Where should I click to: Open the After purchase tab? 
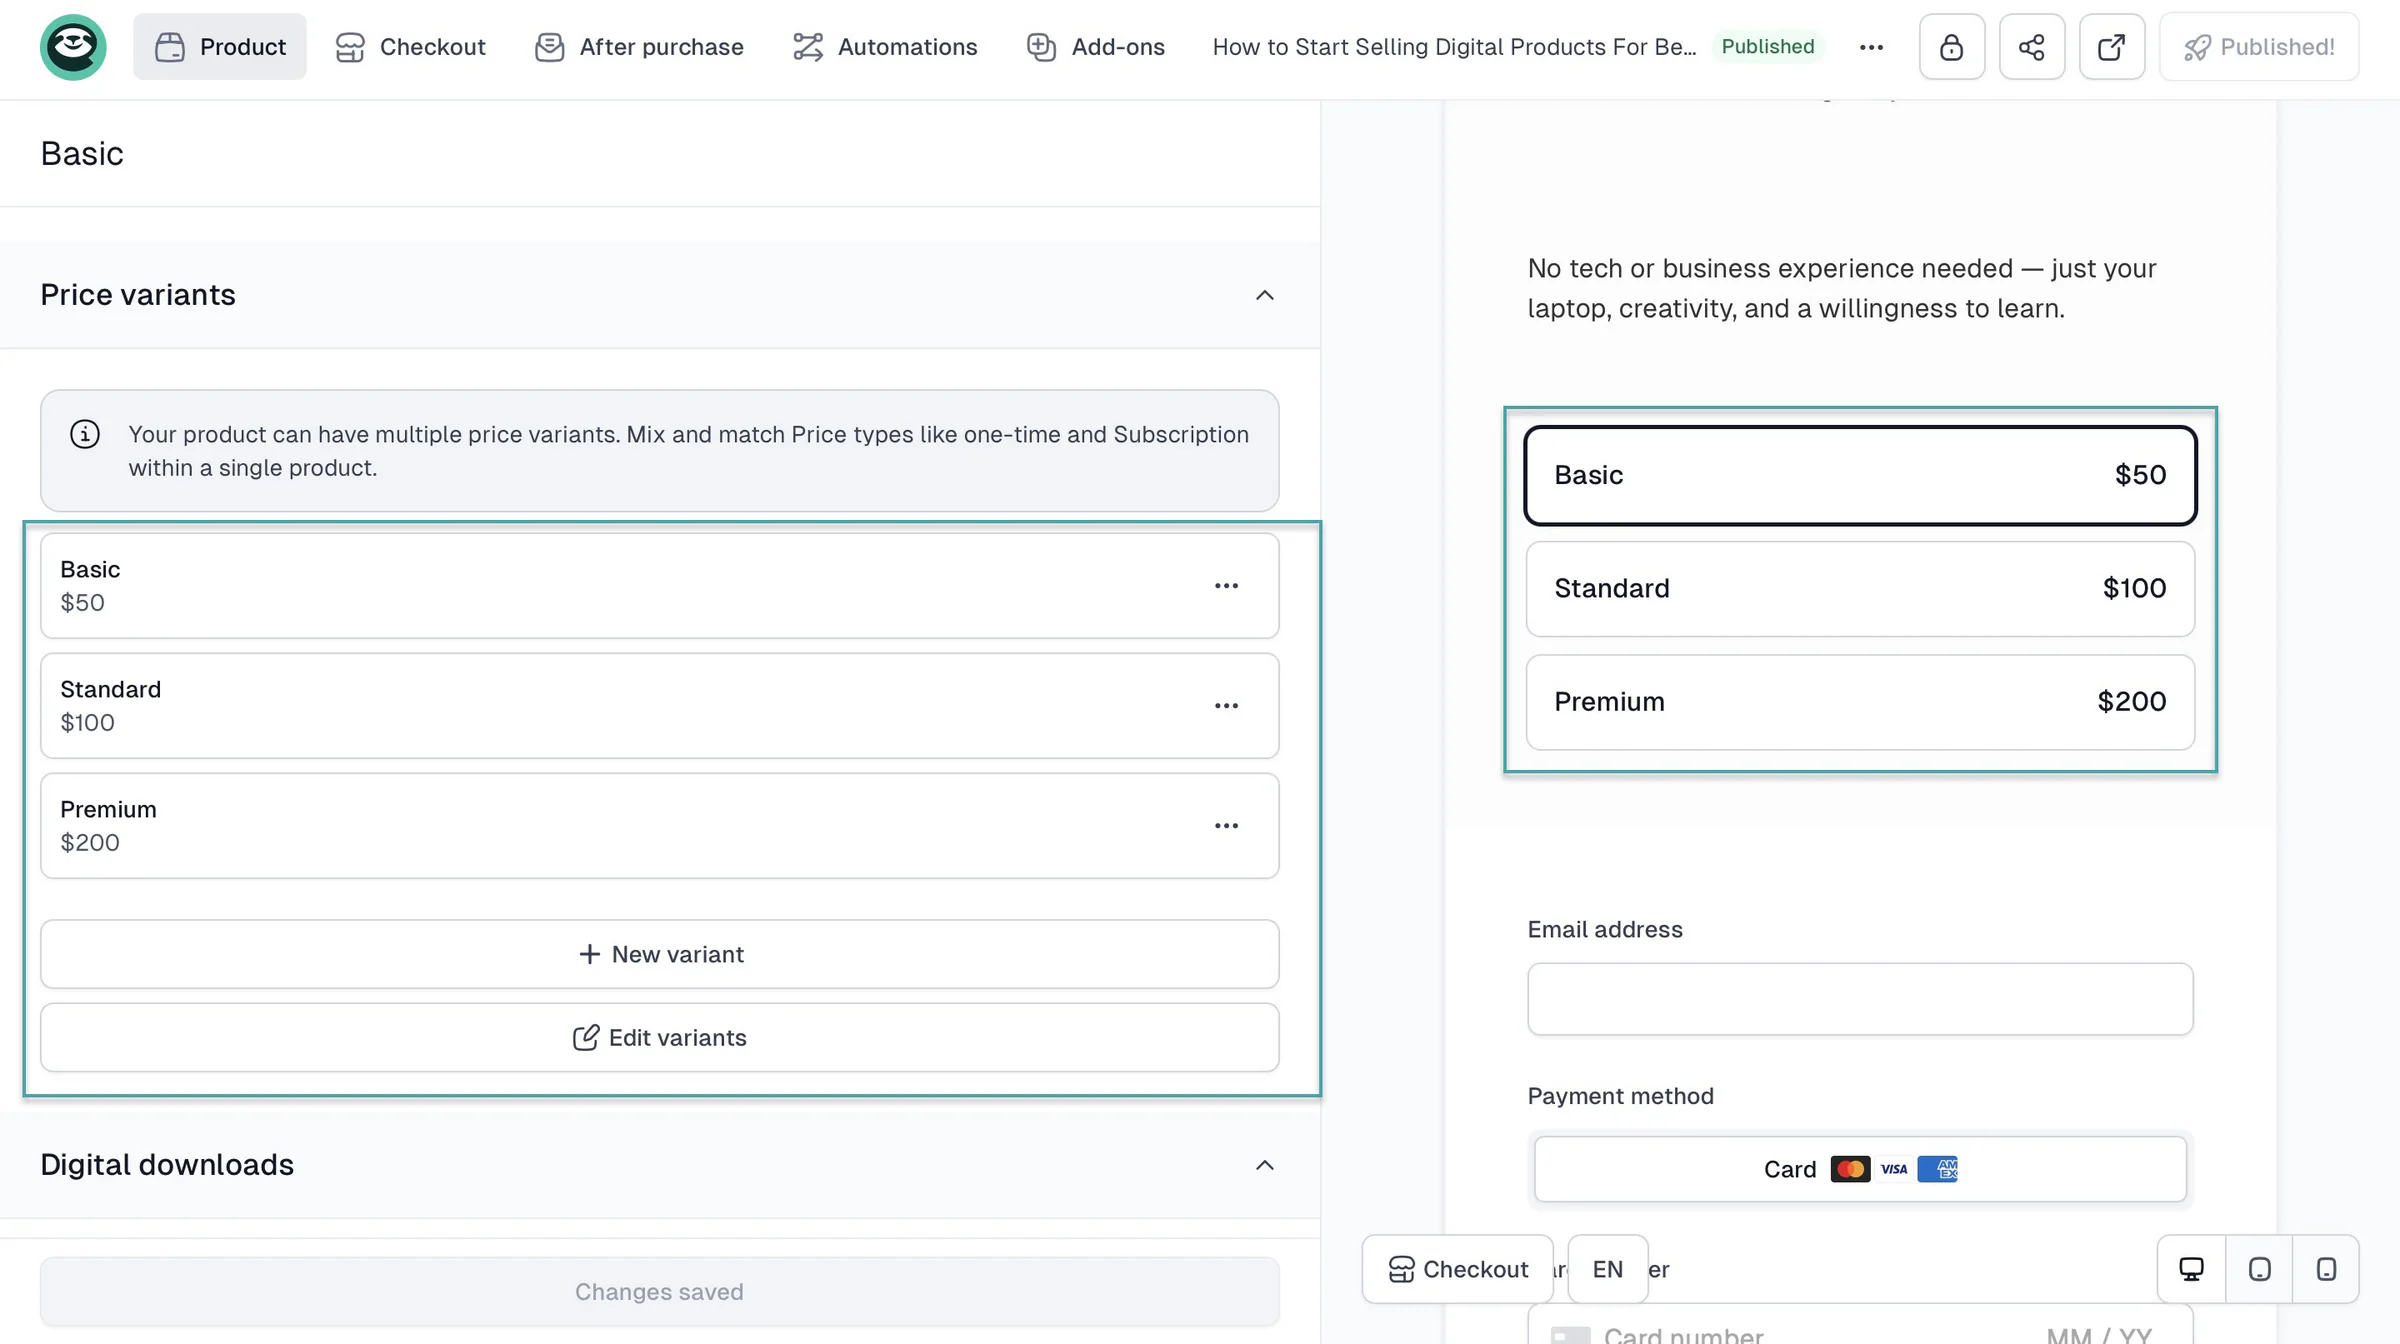pos(639,47)
